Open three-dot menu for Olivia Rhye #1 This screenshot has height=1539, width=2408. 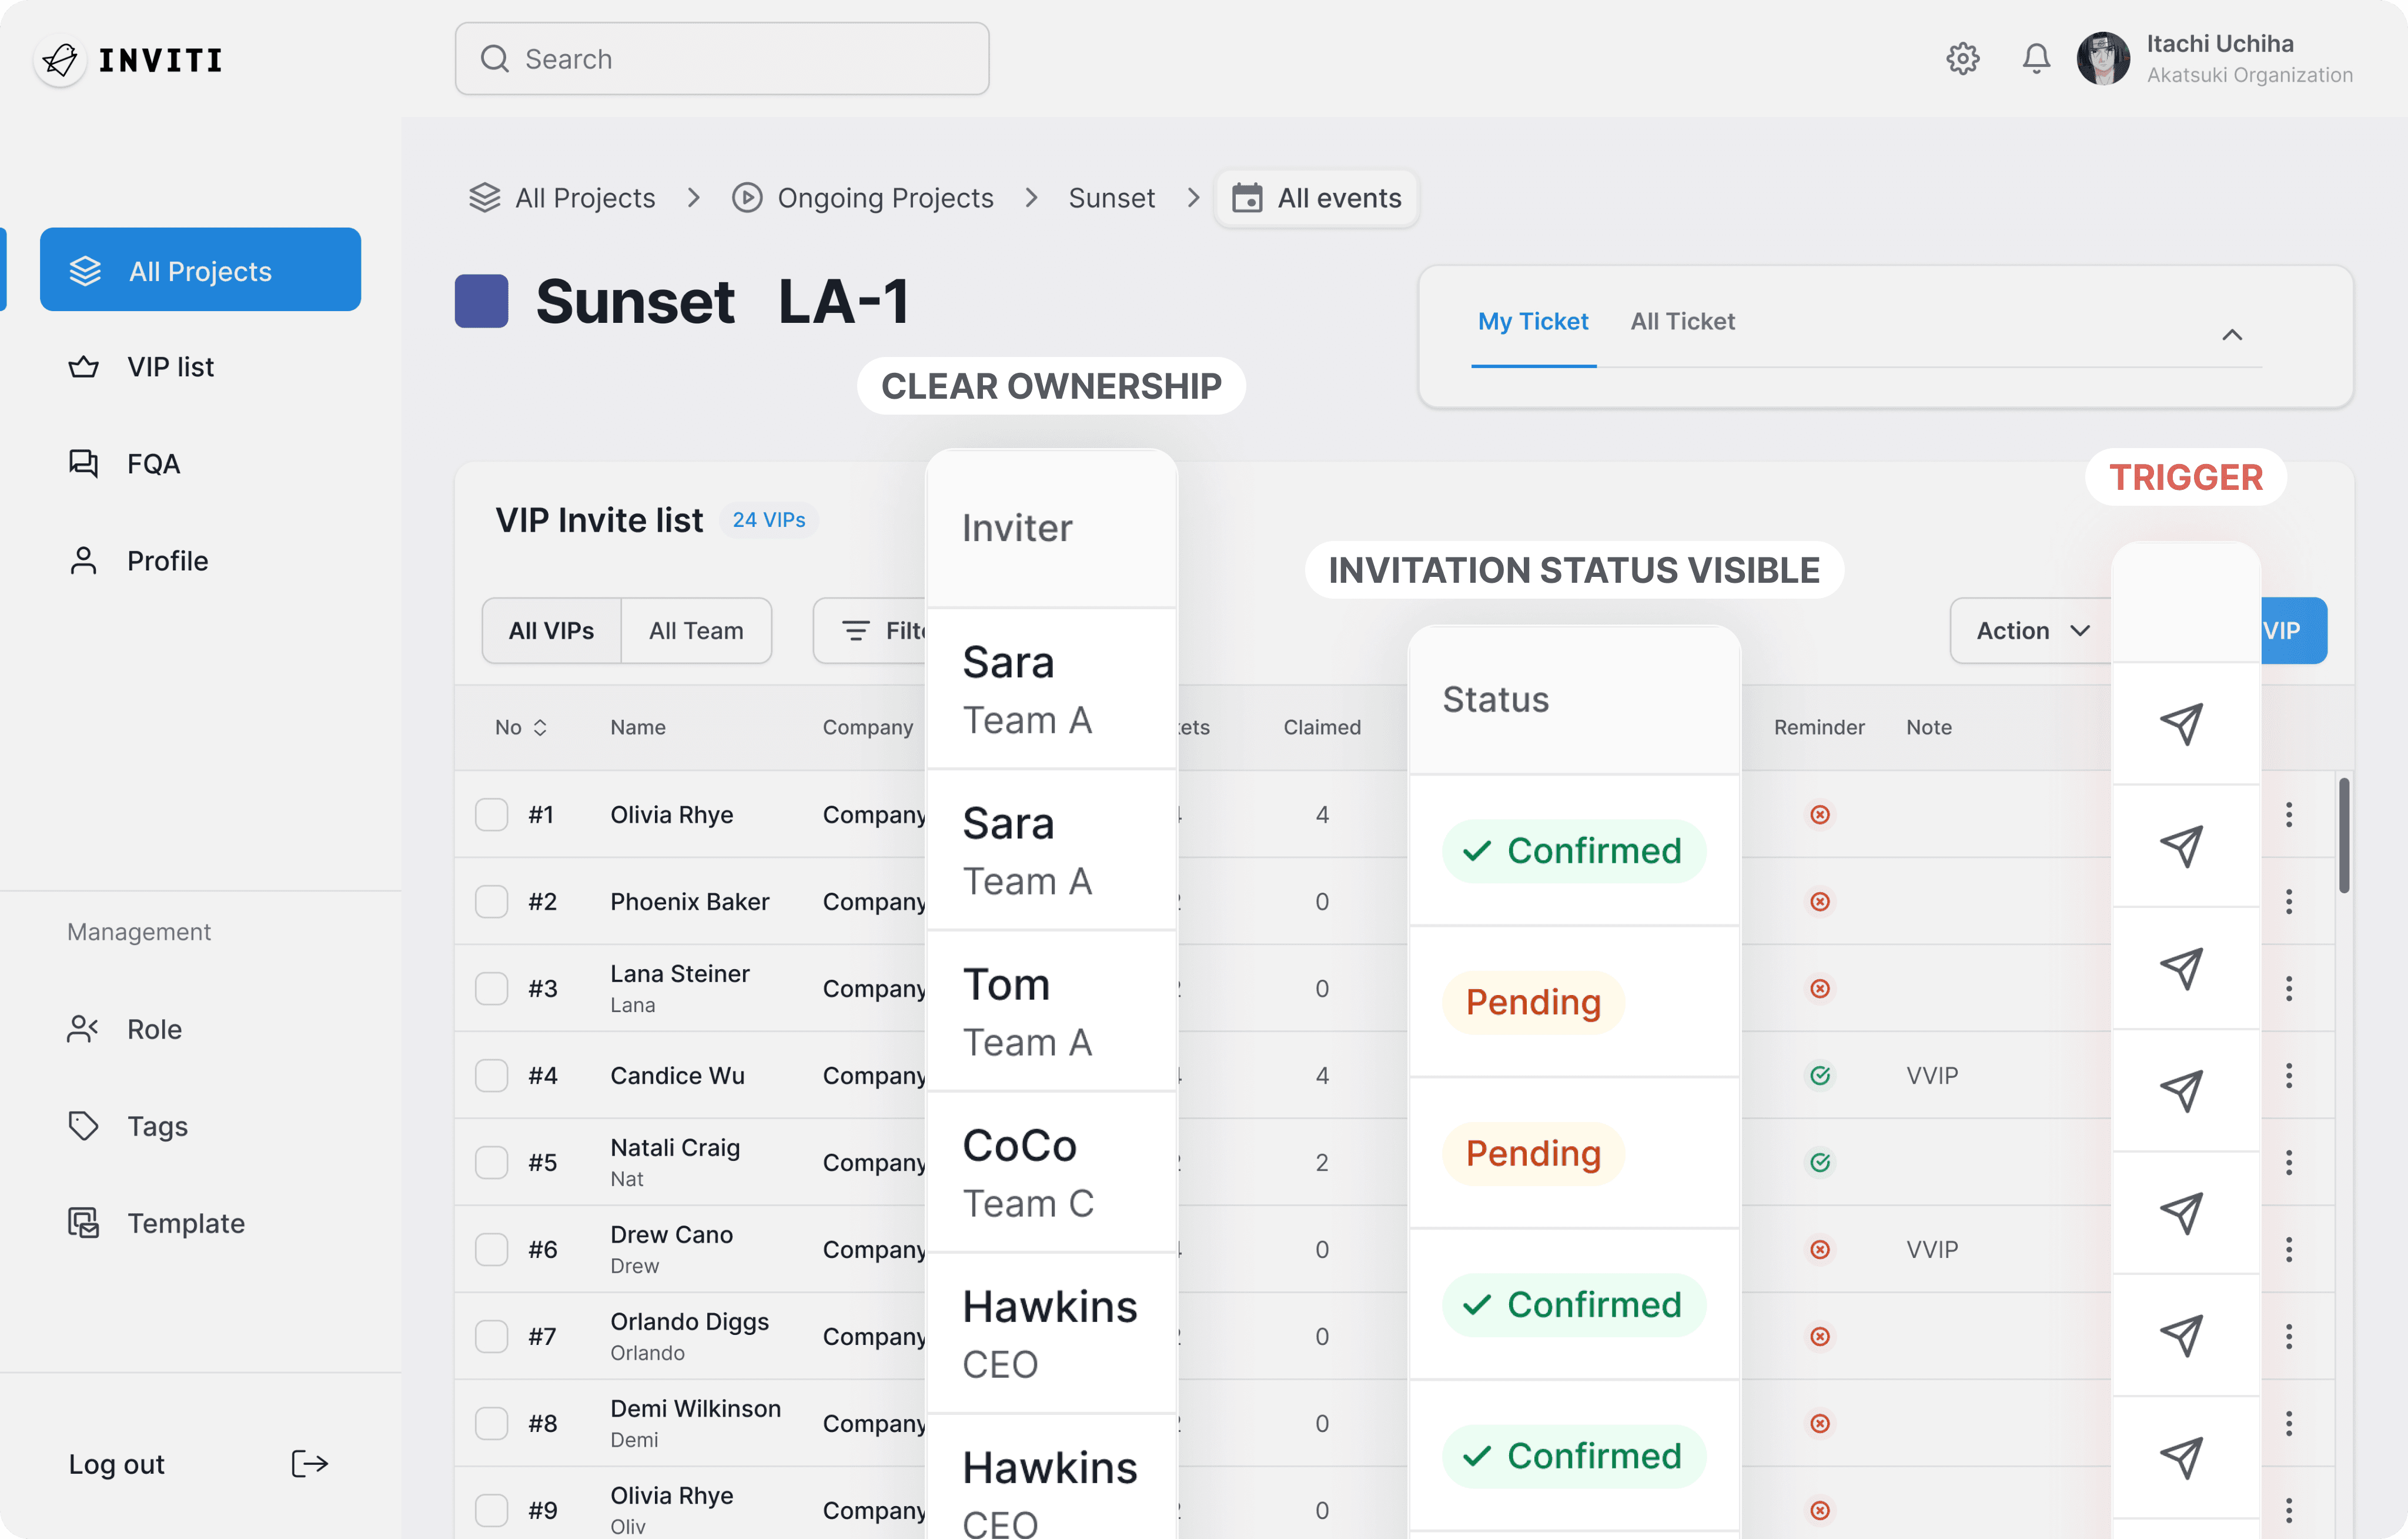click(2288, 815)
